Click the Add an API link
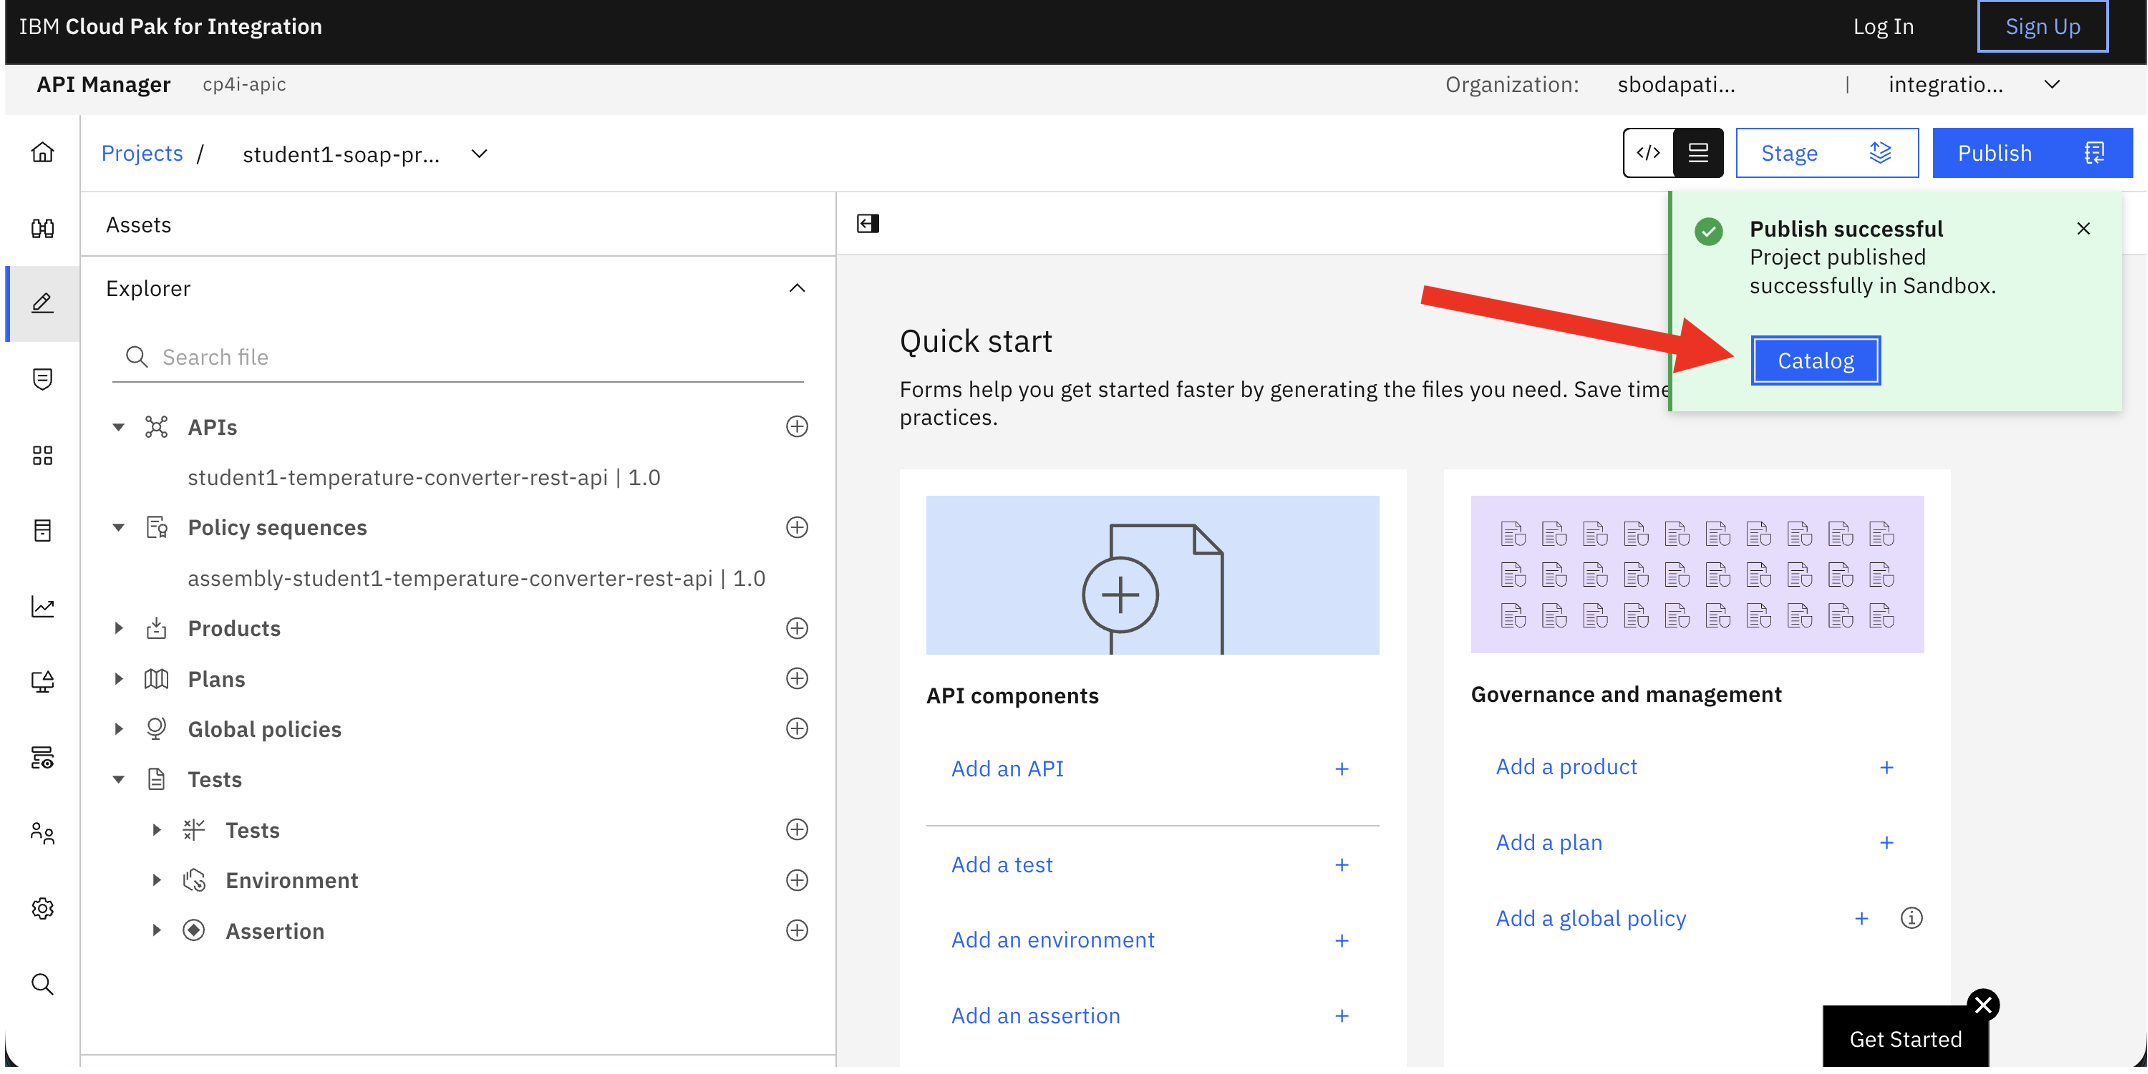The width and height of the screenshot is (2148, 1074). 1007,769
